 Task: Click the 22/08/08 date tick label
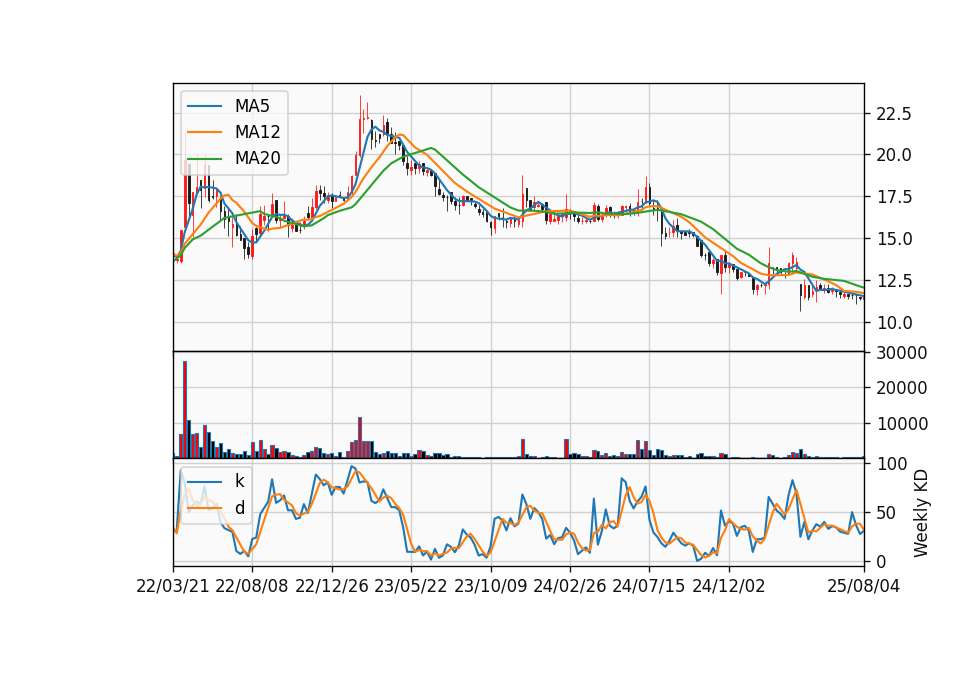point(252,586)
